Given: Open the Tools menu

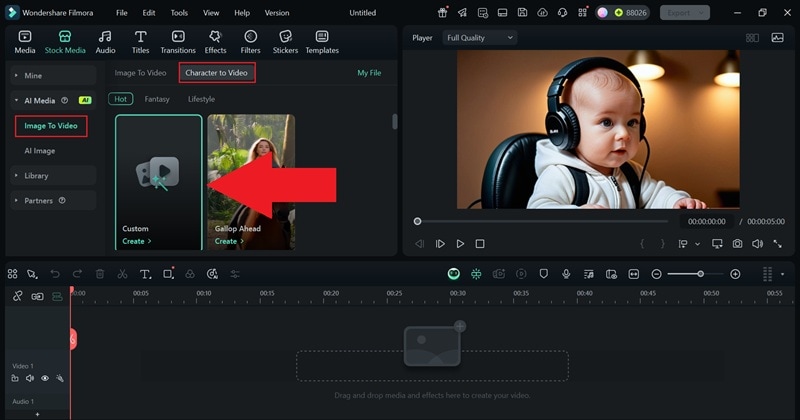Looking at the screenshot, I should [179, 13].
